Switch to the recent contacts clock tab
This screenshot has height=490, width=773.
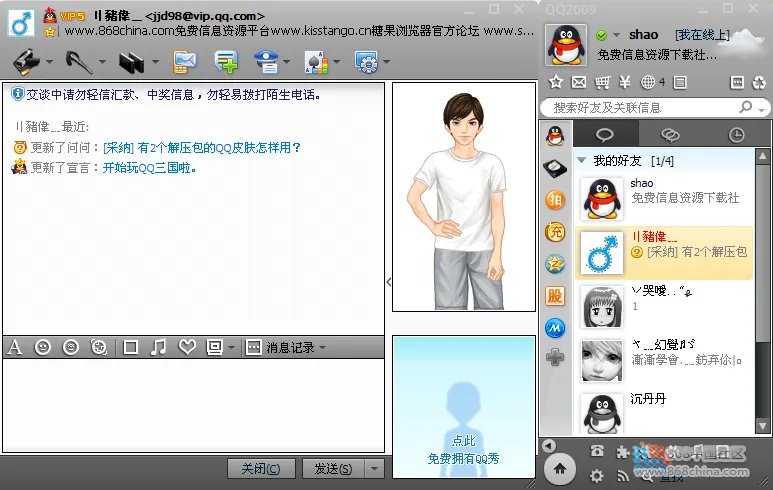[x=736, y=135]
